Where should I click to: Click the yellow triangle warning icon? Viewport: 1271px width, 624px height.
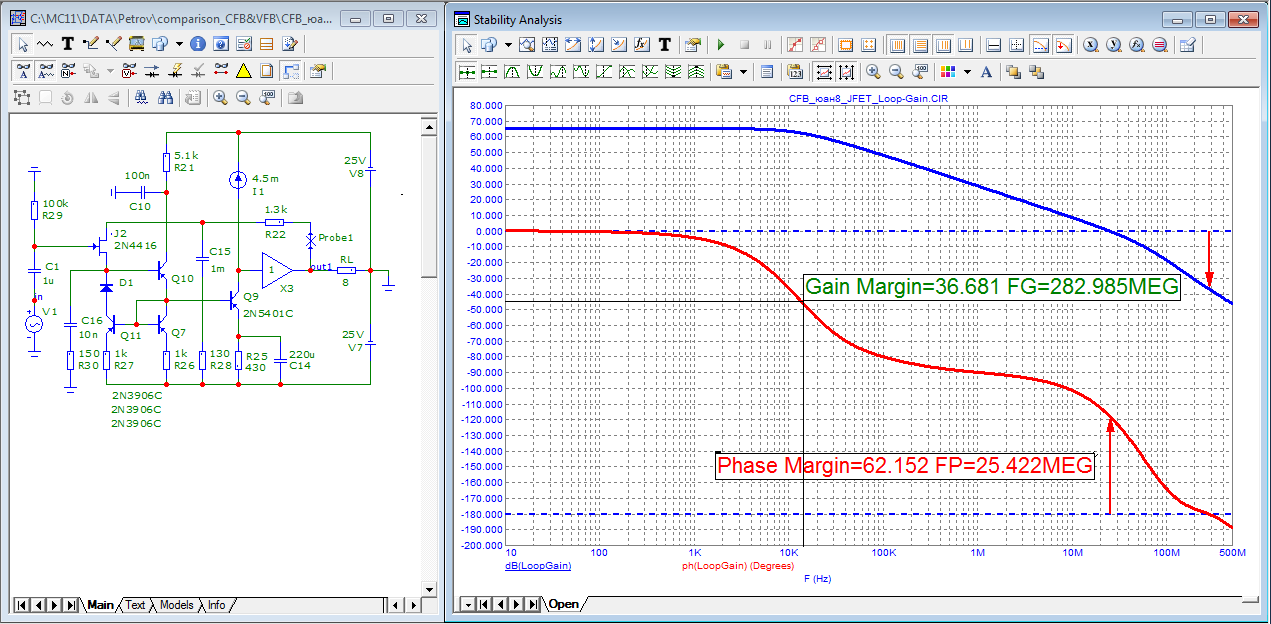(x=243, y=71)
